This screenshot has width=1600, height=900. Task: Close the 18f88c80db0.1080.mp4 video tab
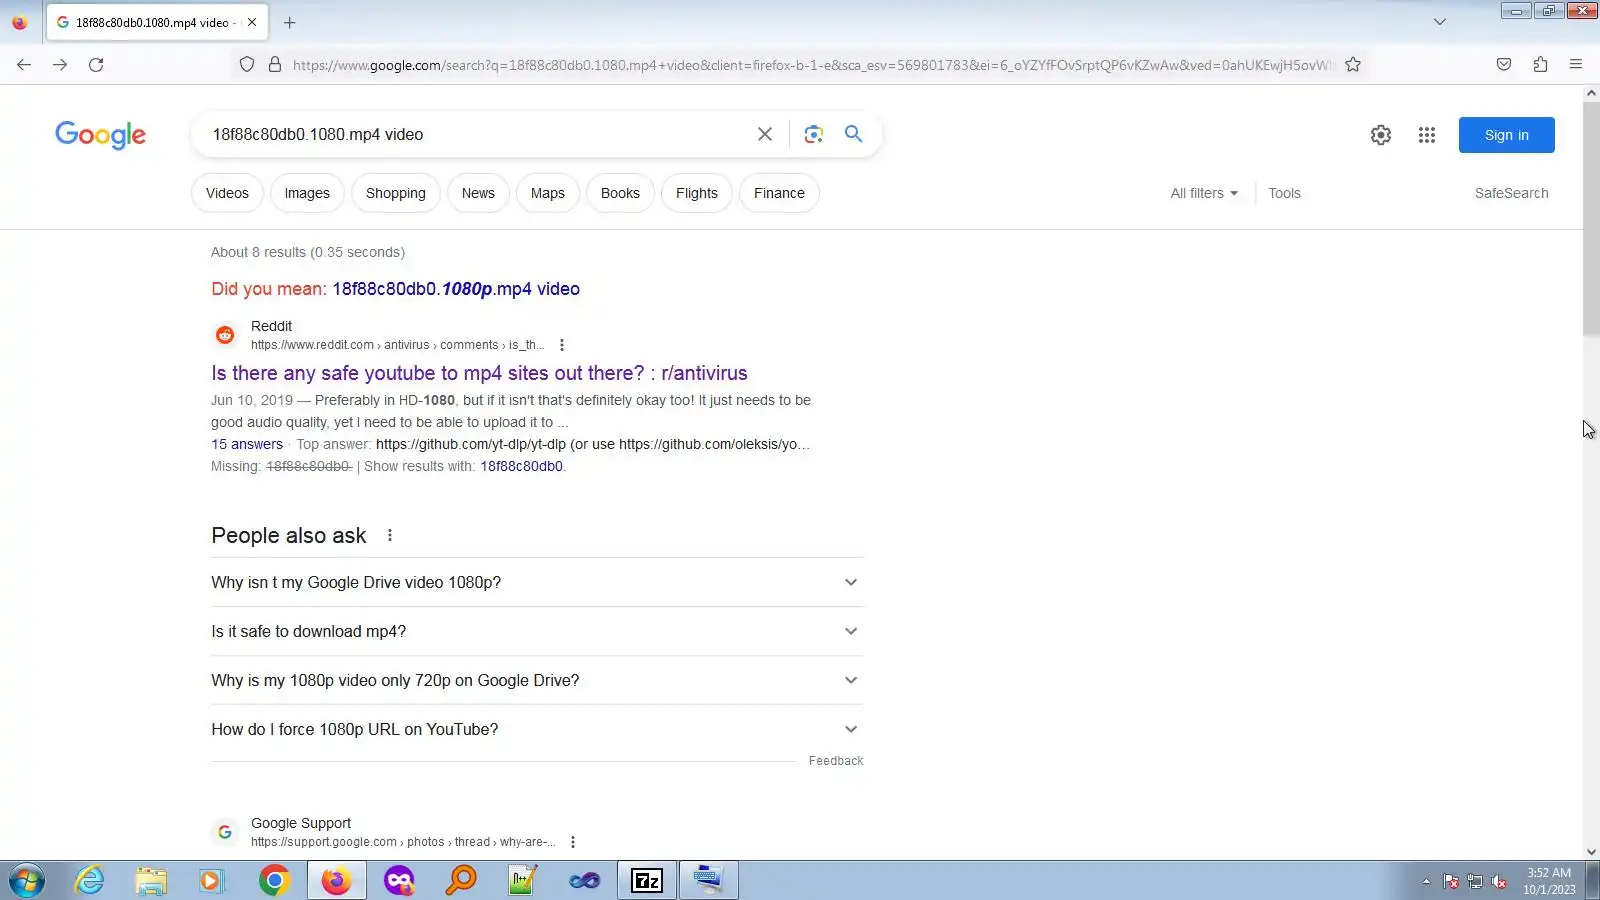pyautogui.click(x=252, y=22)
